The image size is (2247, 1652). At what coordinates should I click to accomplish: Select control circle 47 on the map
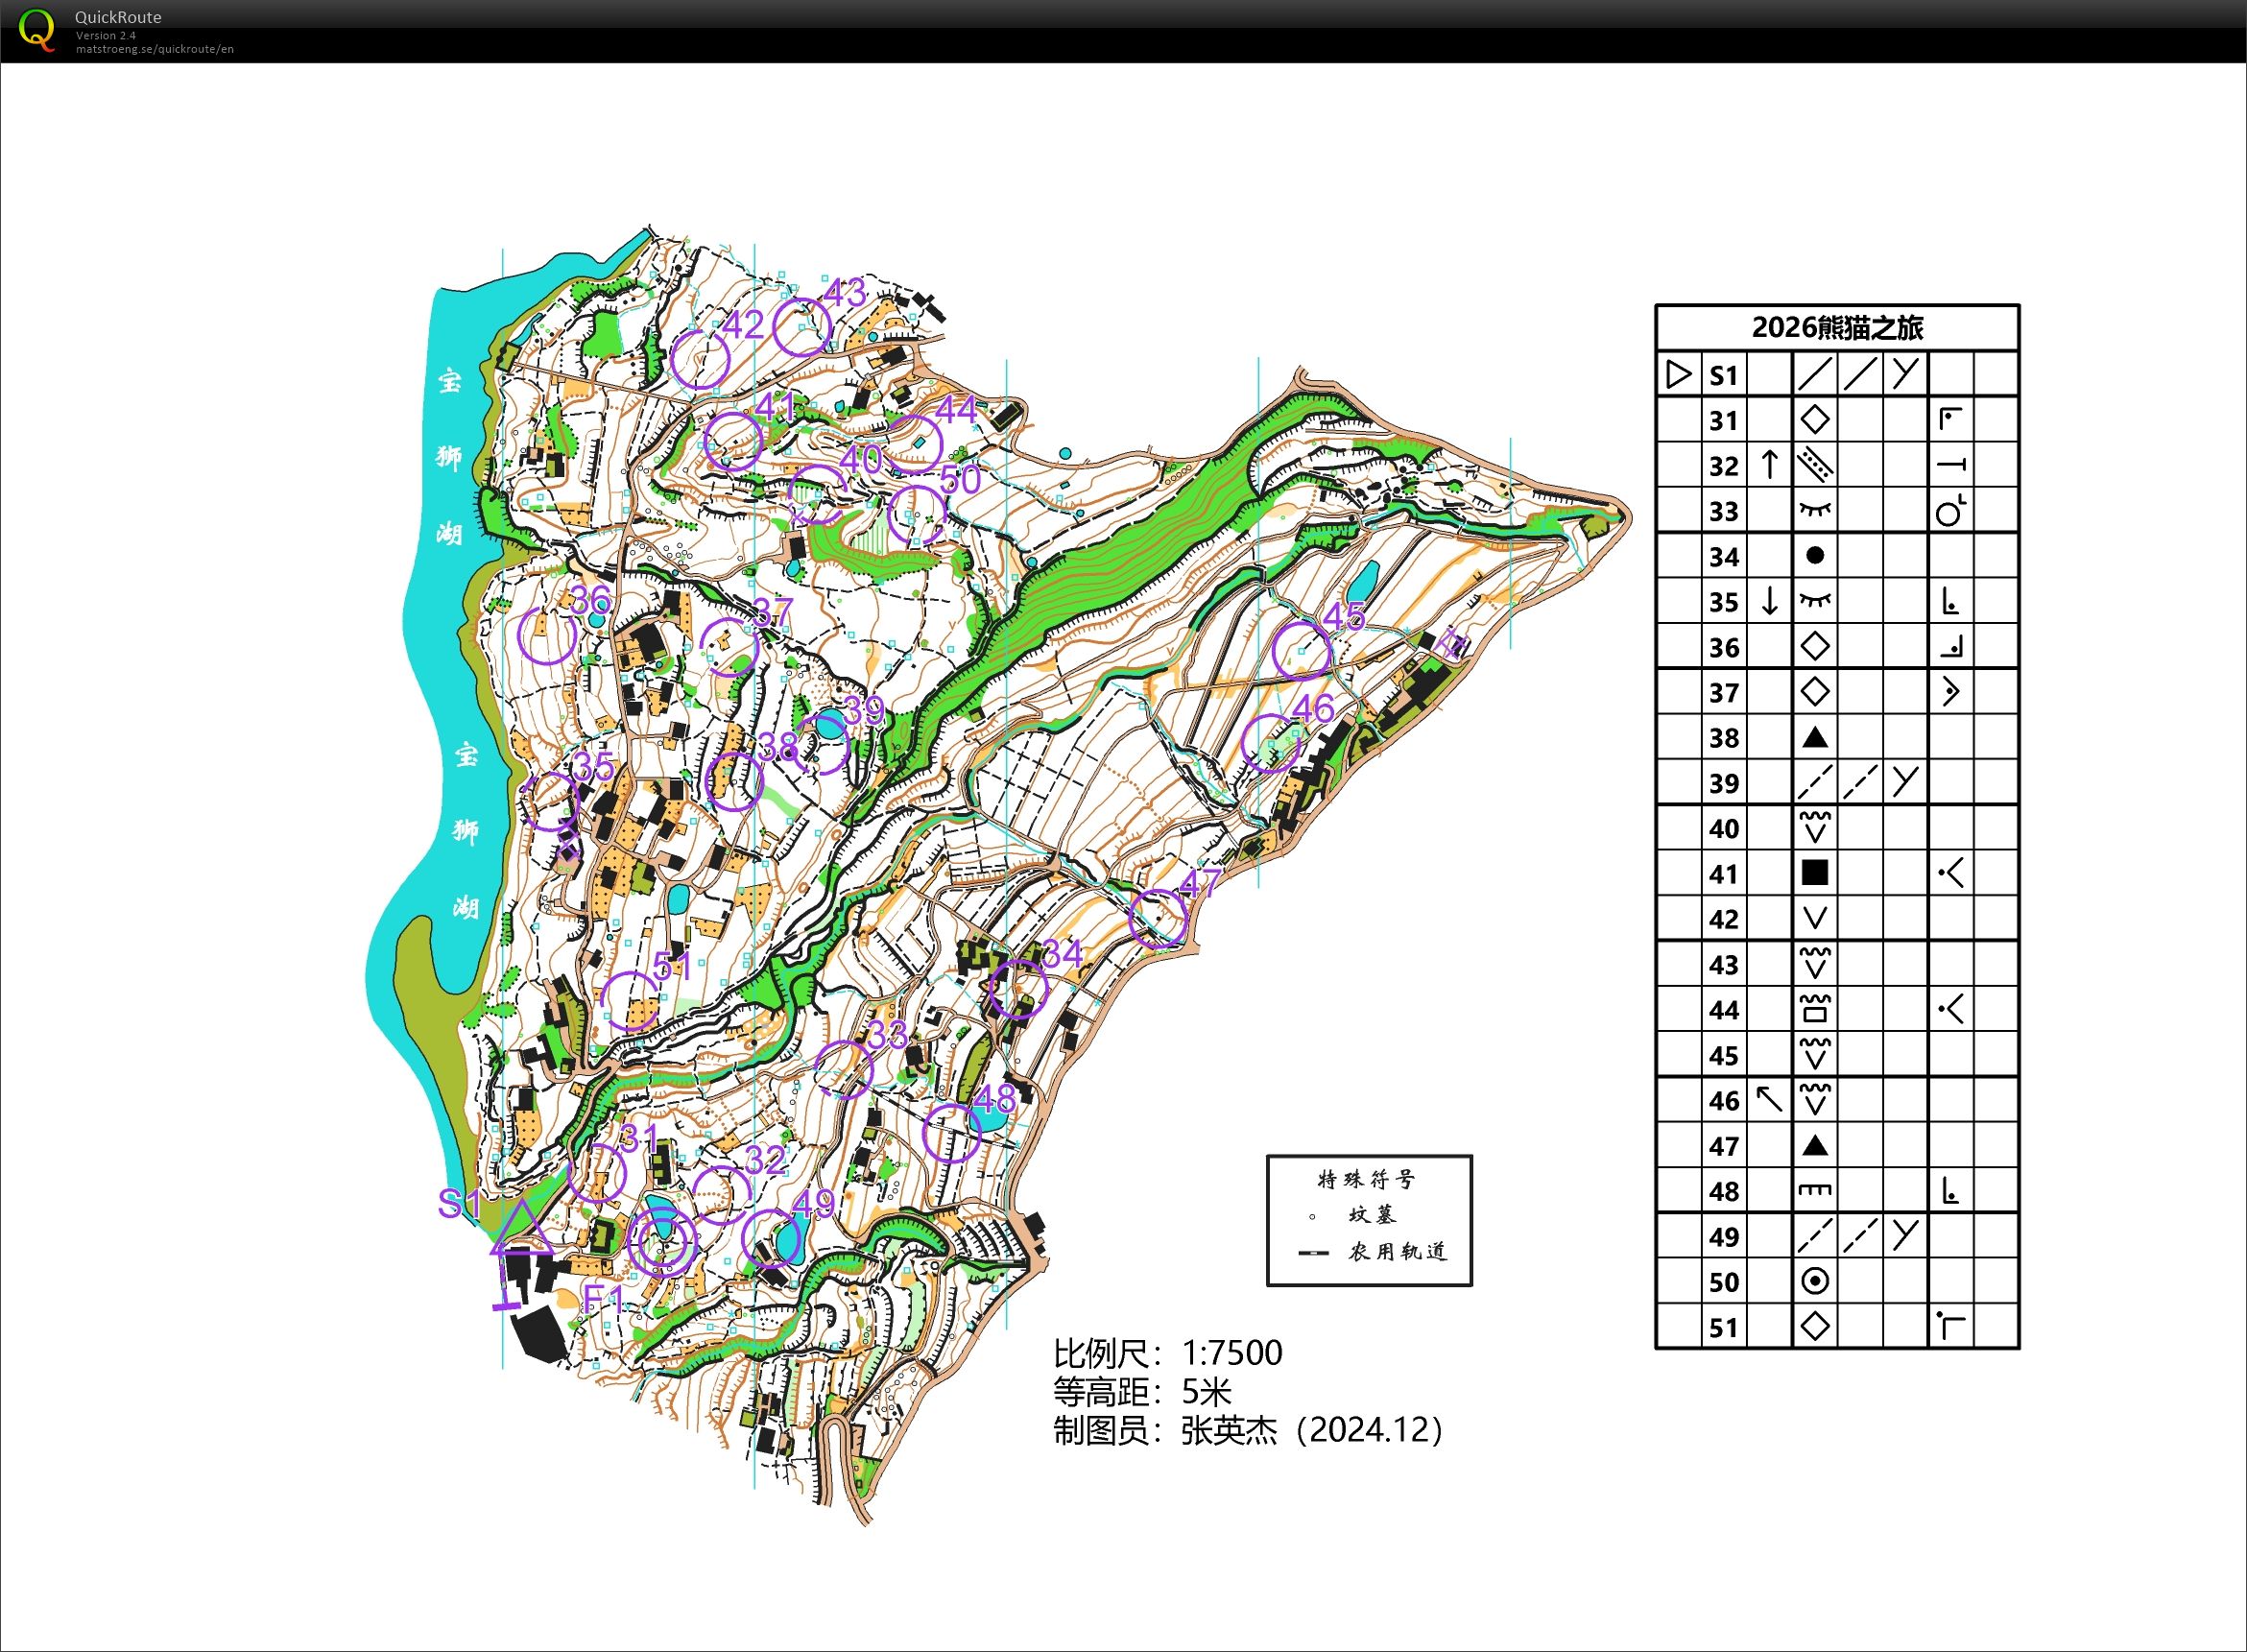tap(1157, 918)
